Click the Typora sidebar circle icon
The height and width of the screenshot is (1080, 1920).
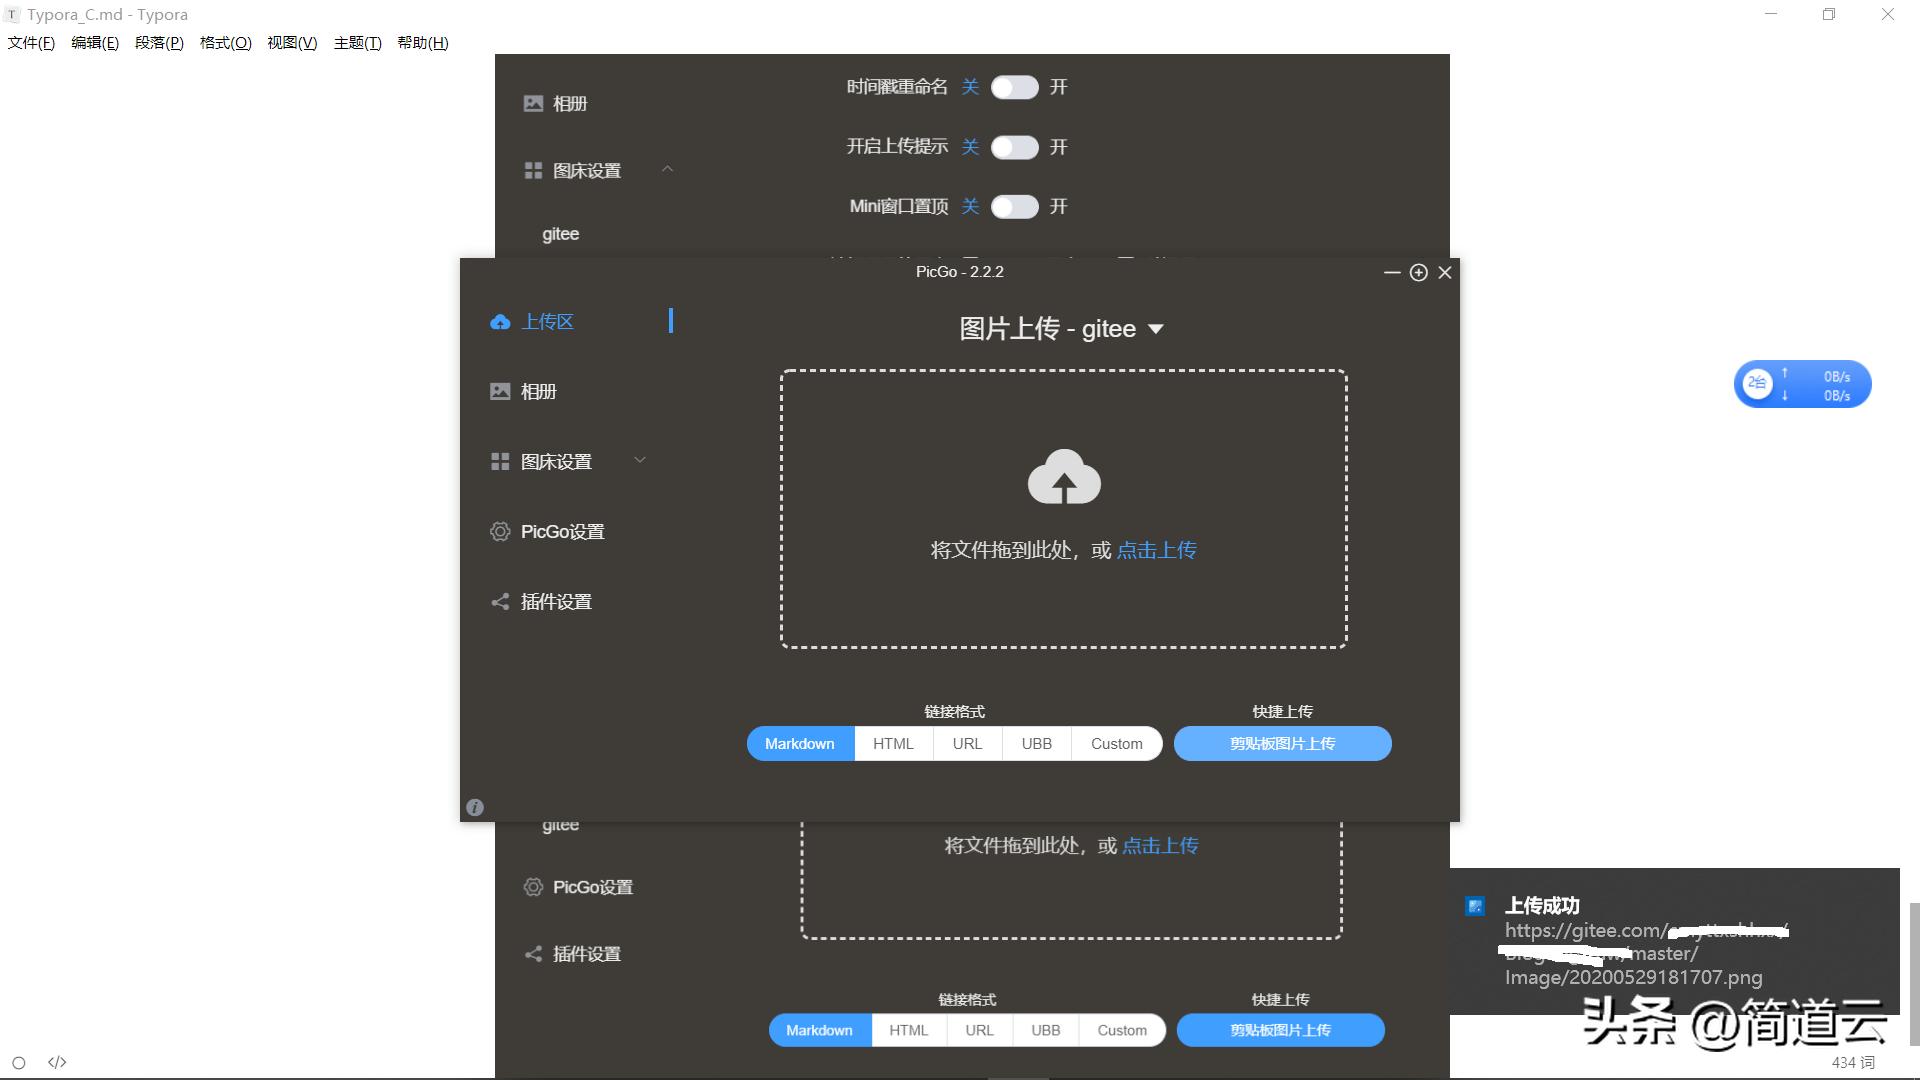tap(18, 1062)
